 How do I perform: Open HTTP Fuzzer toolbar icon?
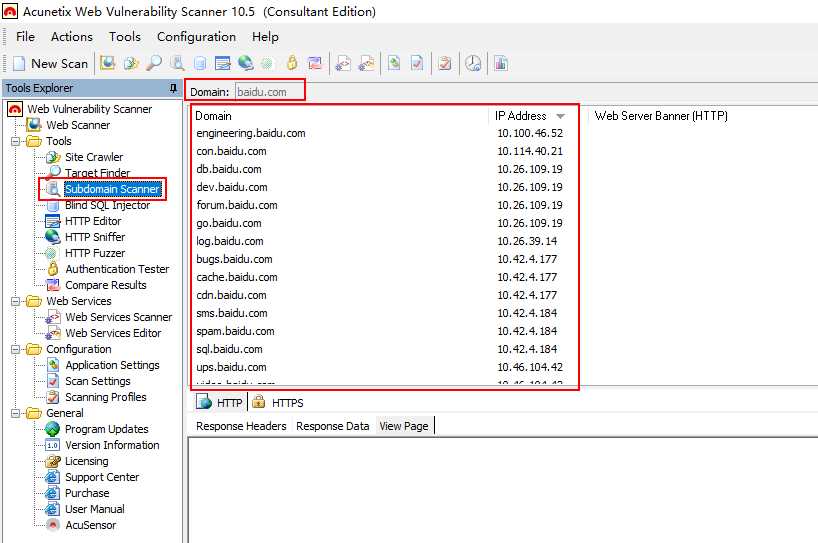coord(267,63)
